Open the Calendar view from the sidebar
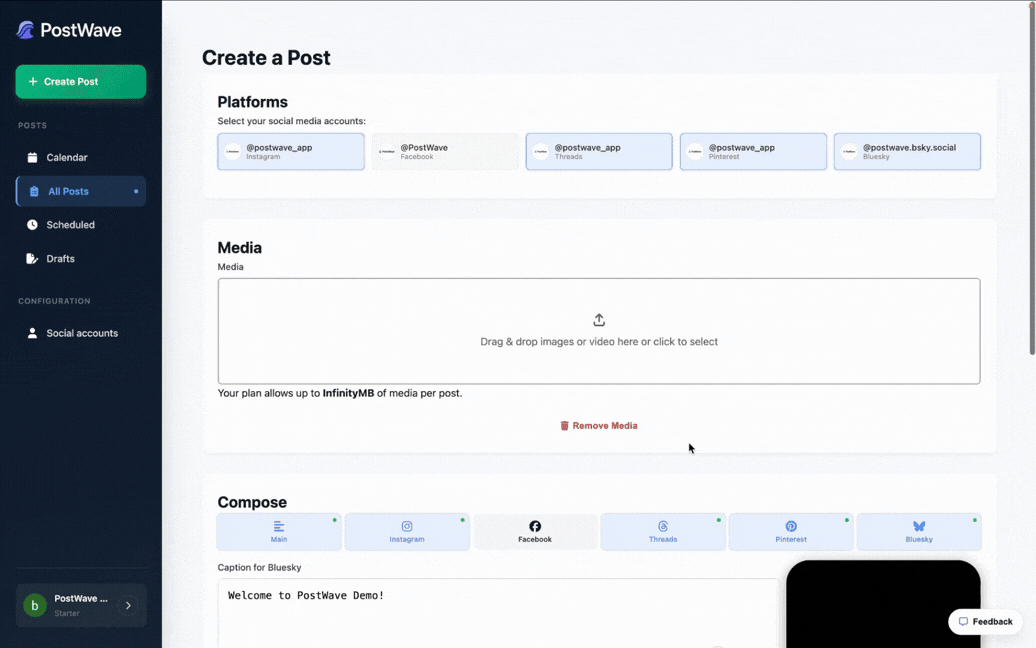Image resolution: width=1036 pixels, height=648 pixels. (66, 157)
